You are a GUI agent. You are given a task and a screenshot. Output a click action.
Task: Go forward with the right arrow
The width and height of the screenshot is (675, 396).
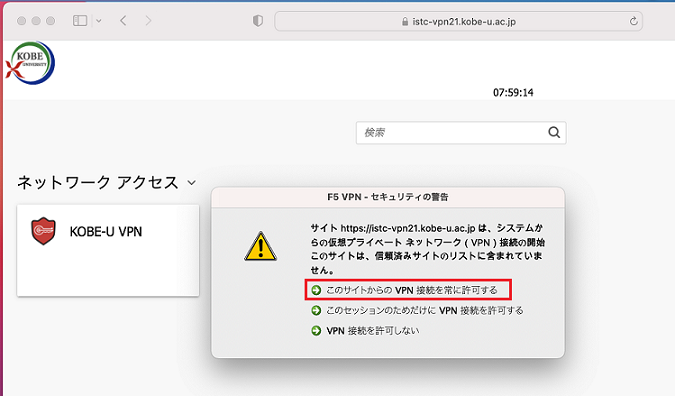click(x=149, y=21)
